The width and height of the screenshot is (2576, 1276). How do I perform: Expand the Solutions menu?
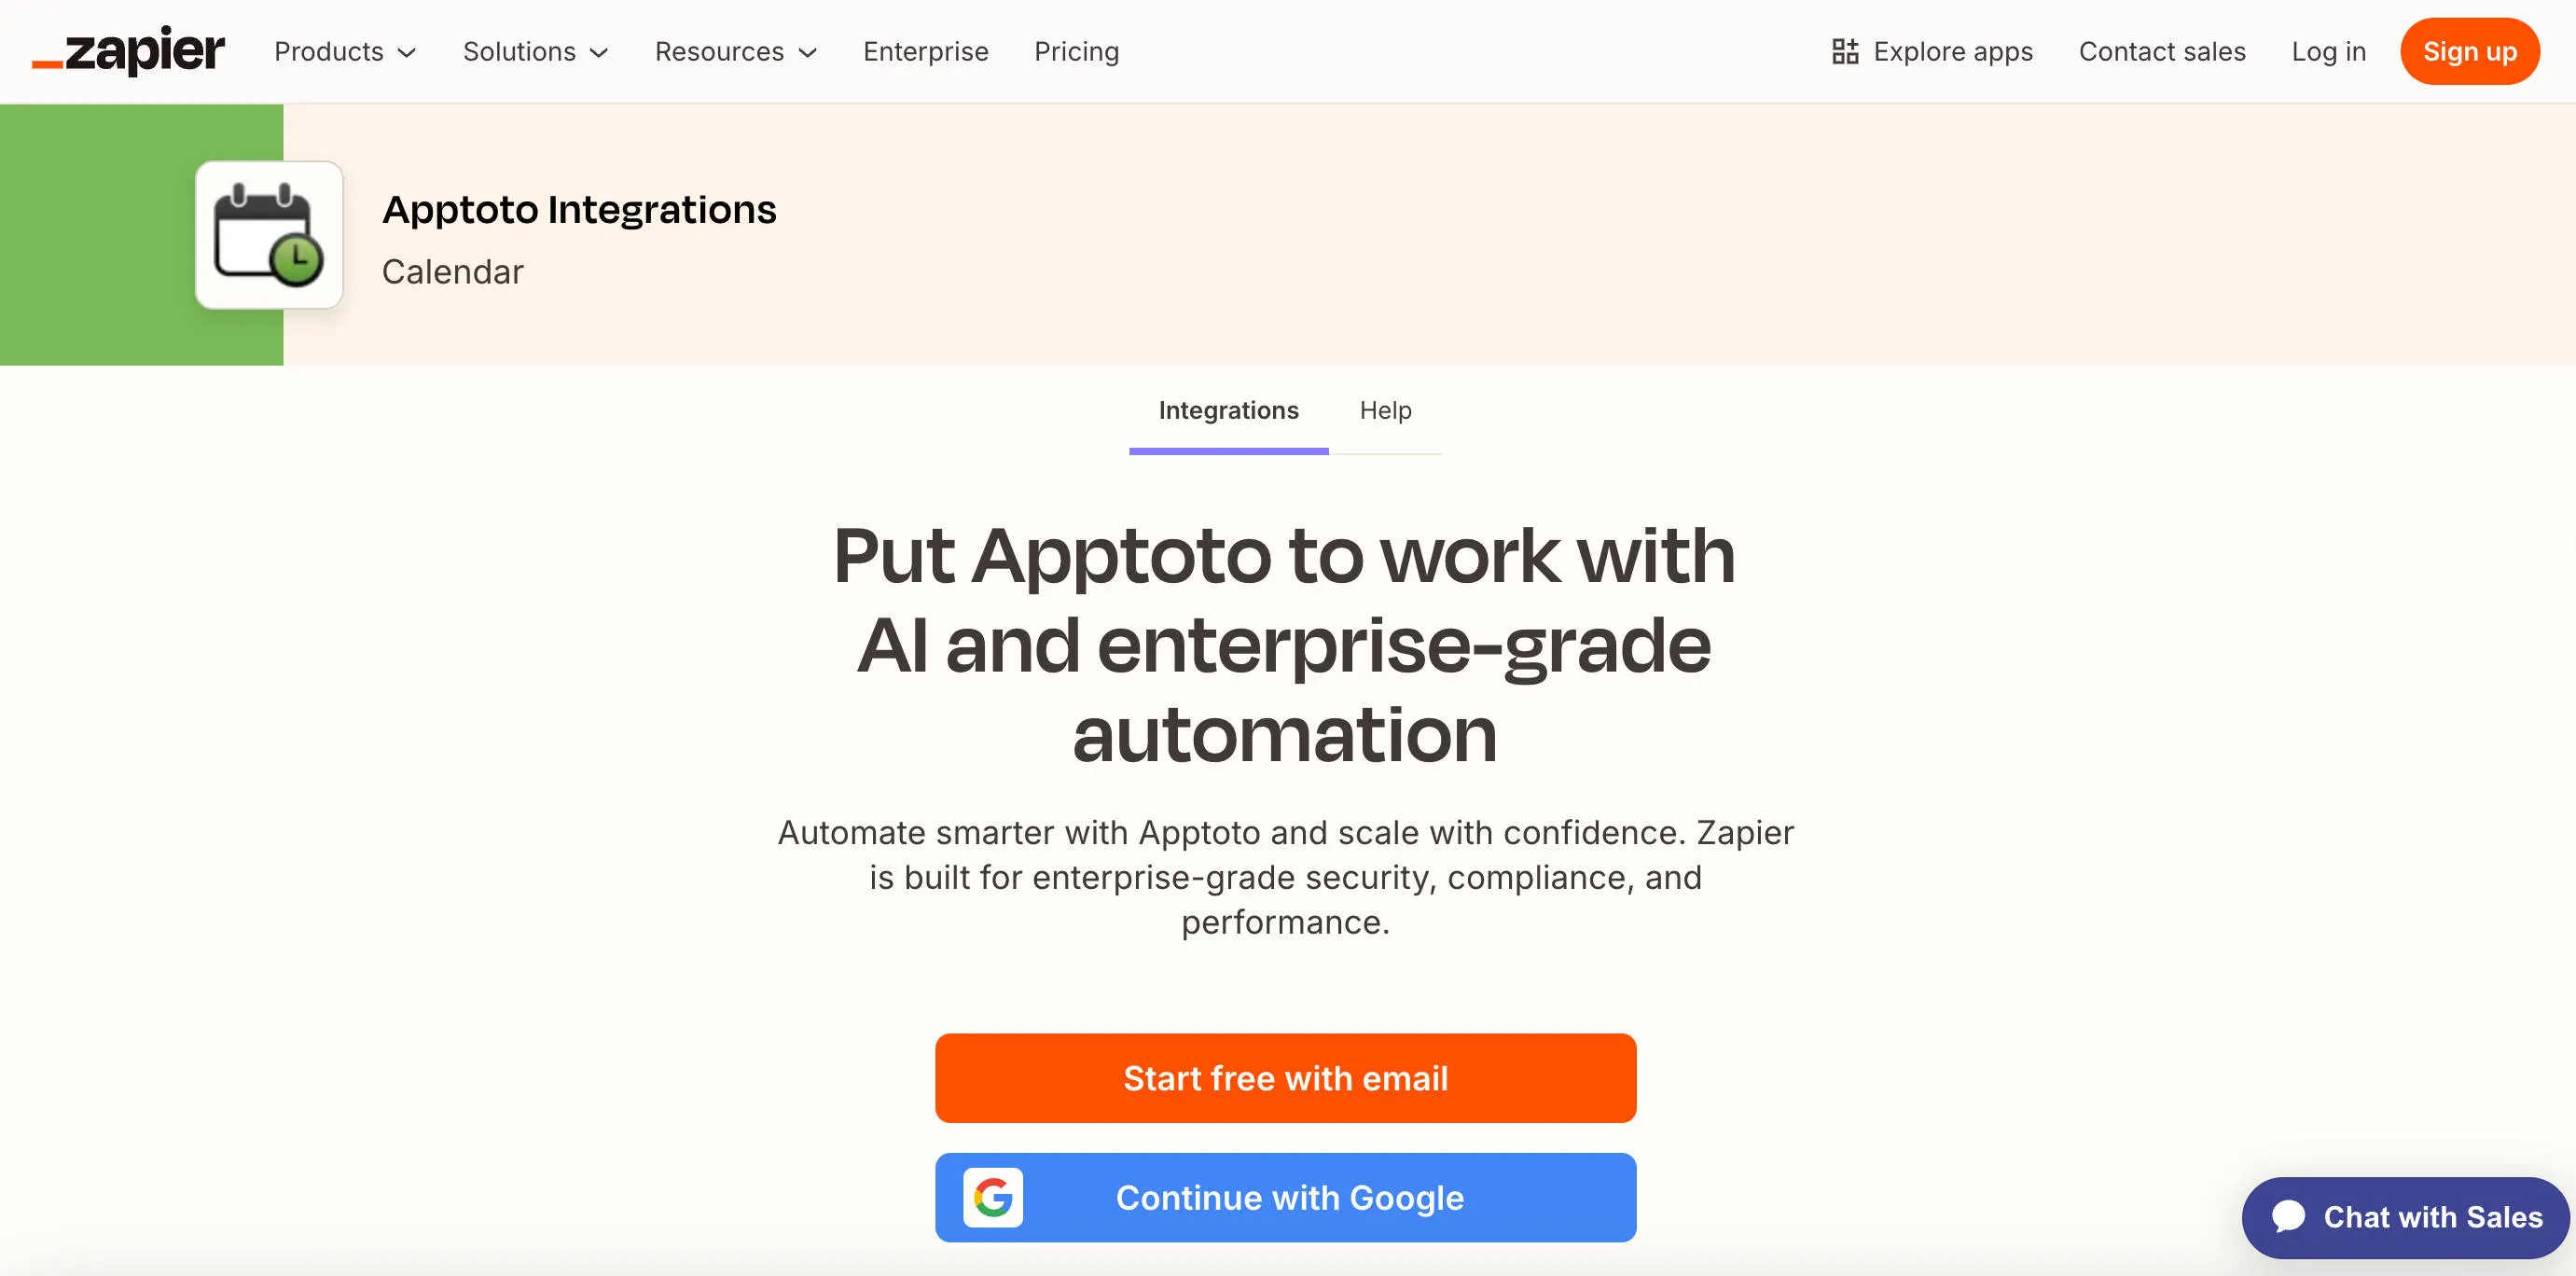click(x=520, y=51)
